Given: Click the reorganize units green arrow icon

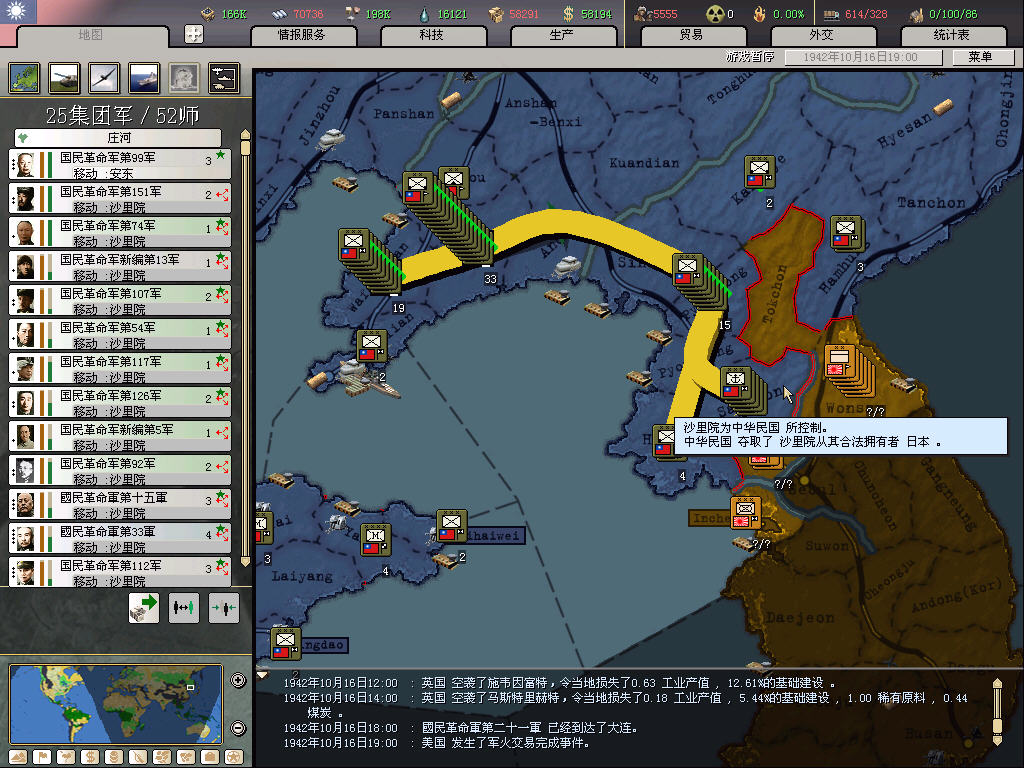Looking at the screenshot, I should point(144,608).
